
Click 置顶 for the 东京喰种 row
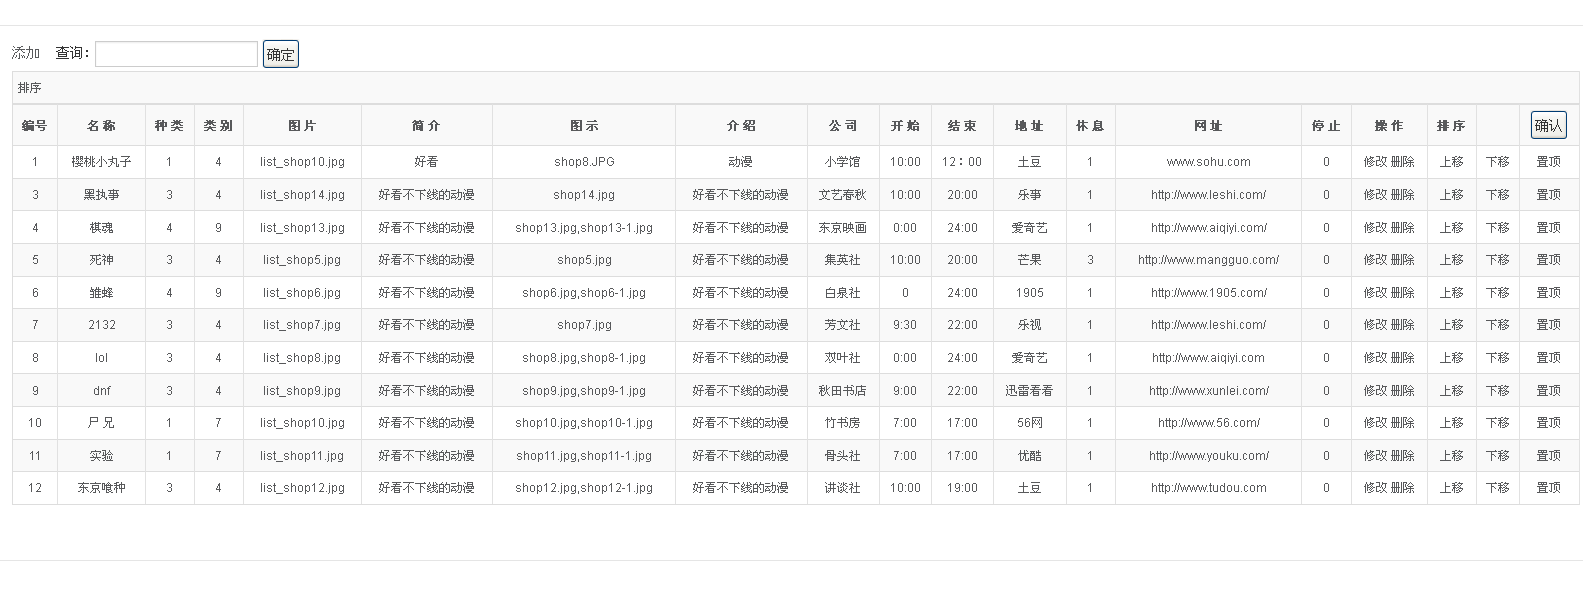tap(1548, 488)
